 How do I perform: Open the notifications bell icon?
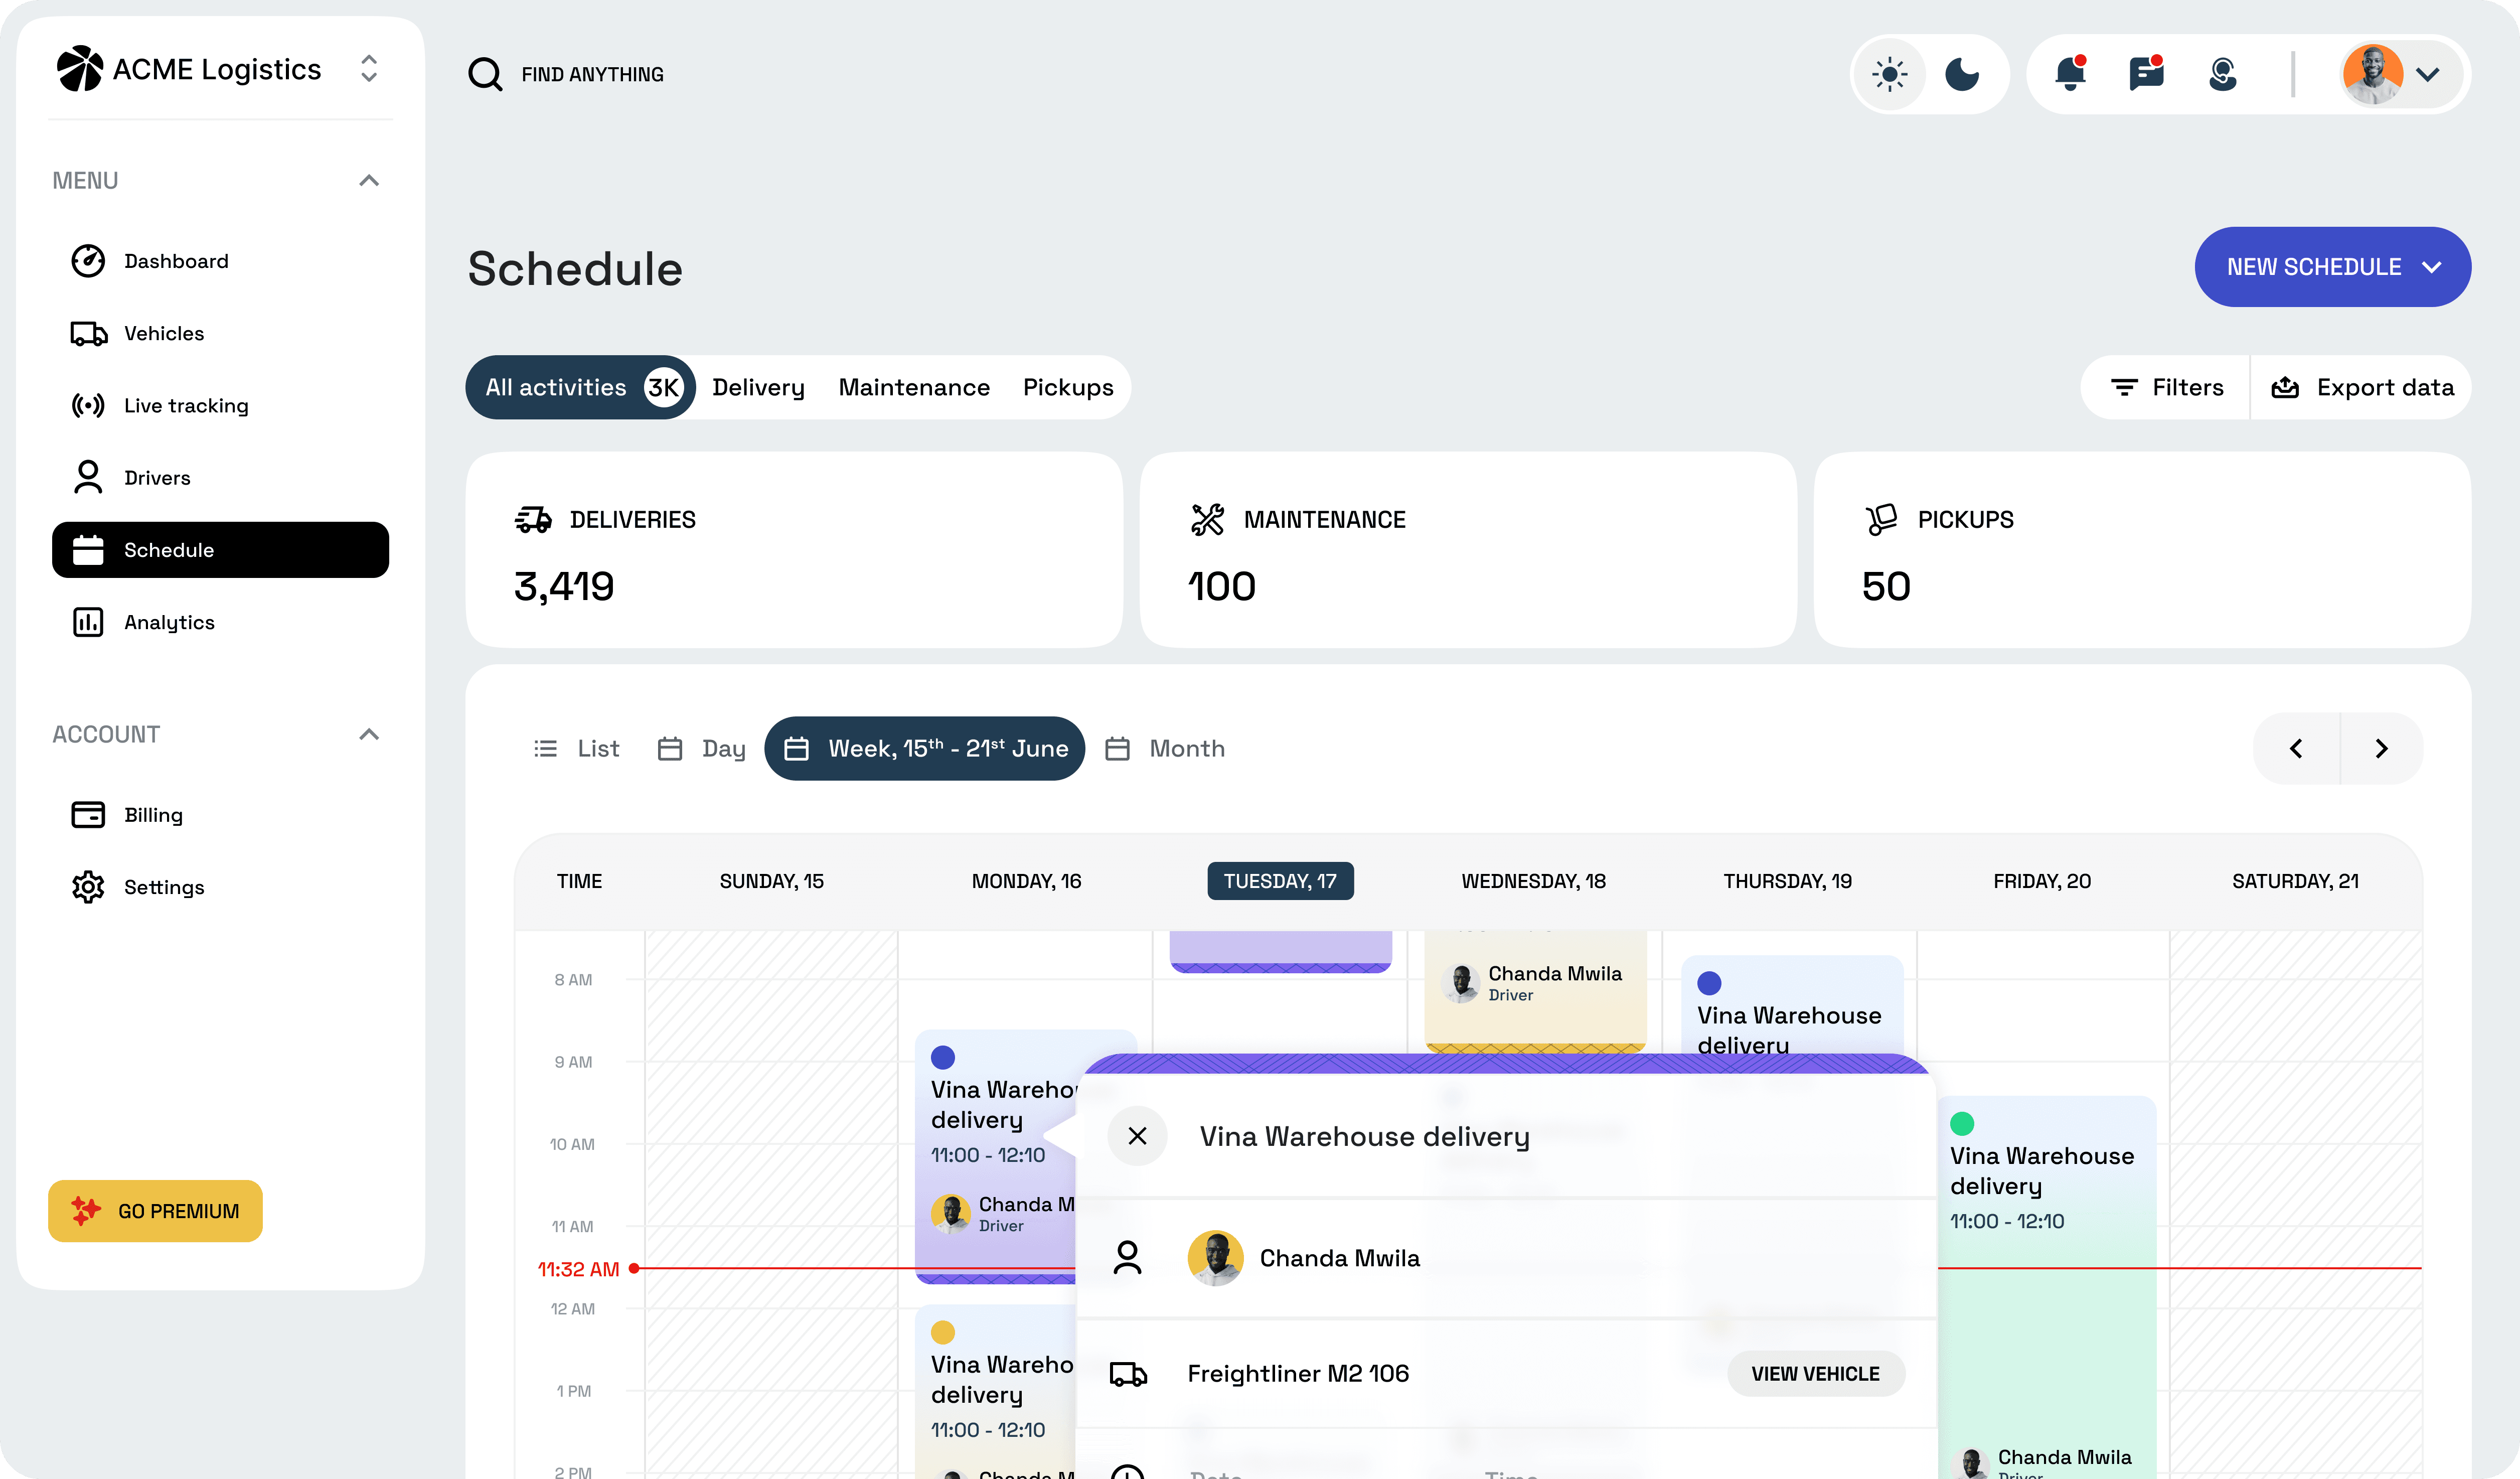click(2069, 74)
